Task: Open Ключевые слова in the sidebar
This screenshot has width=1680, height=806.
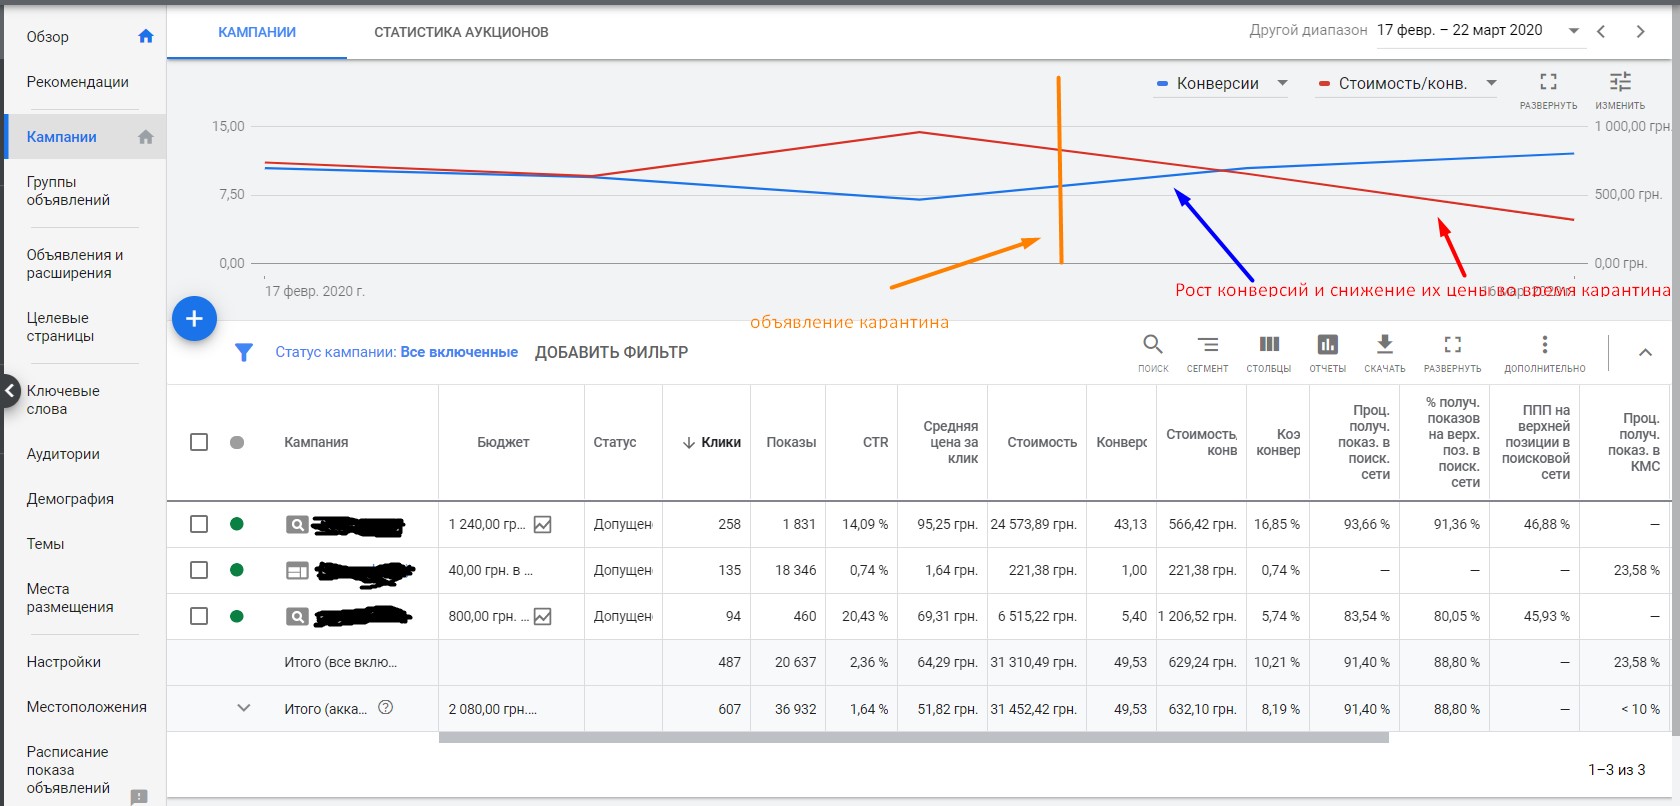Action: pos(63,400)
